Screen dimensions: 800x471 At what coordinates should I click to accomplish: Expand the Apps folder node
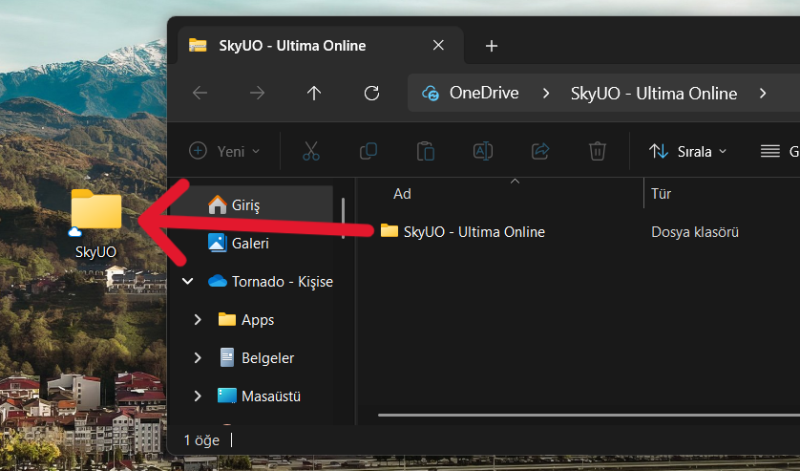pyautogui.click(x=198, y=319)
